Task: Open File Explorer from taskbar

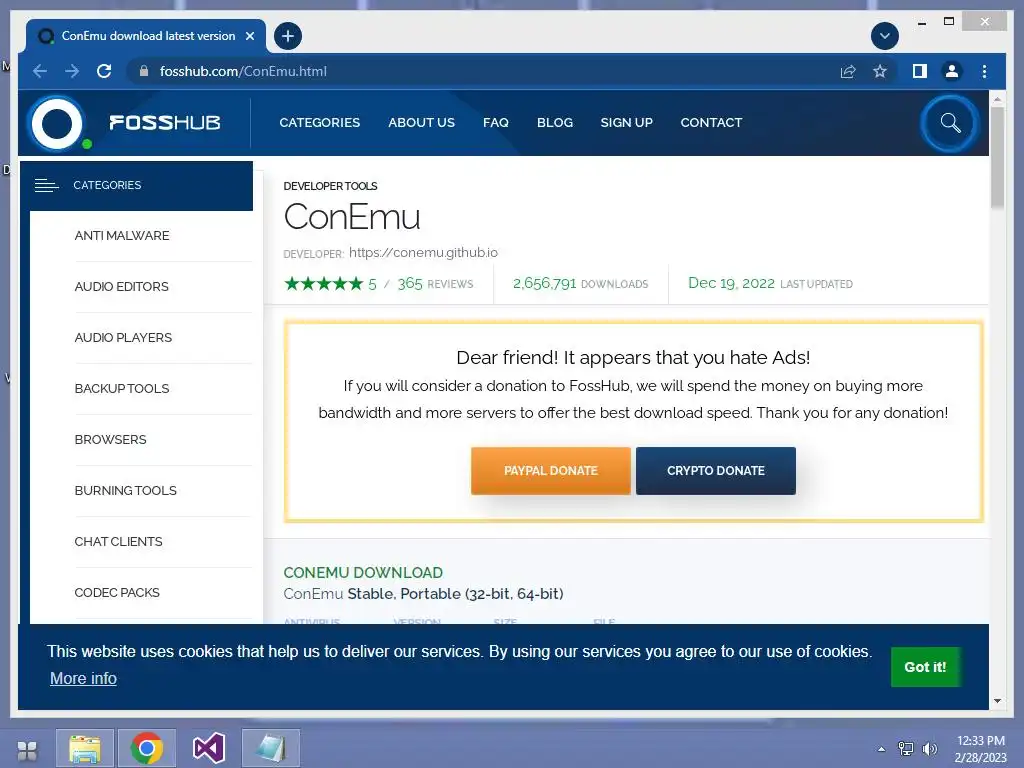Action: click(x=85, y=748)
